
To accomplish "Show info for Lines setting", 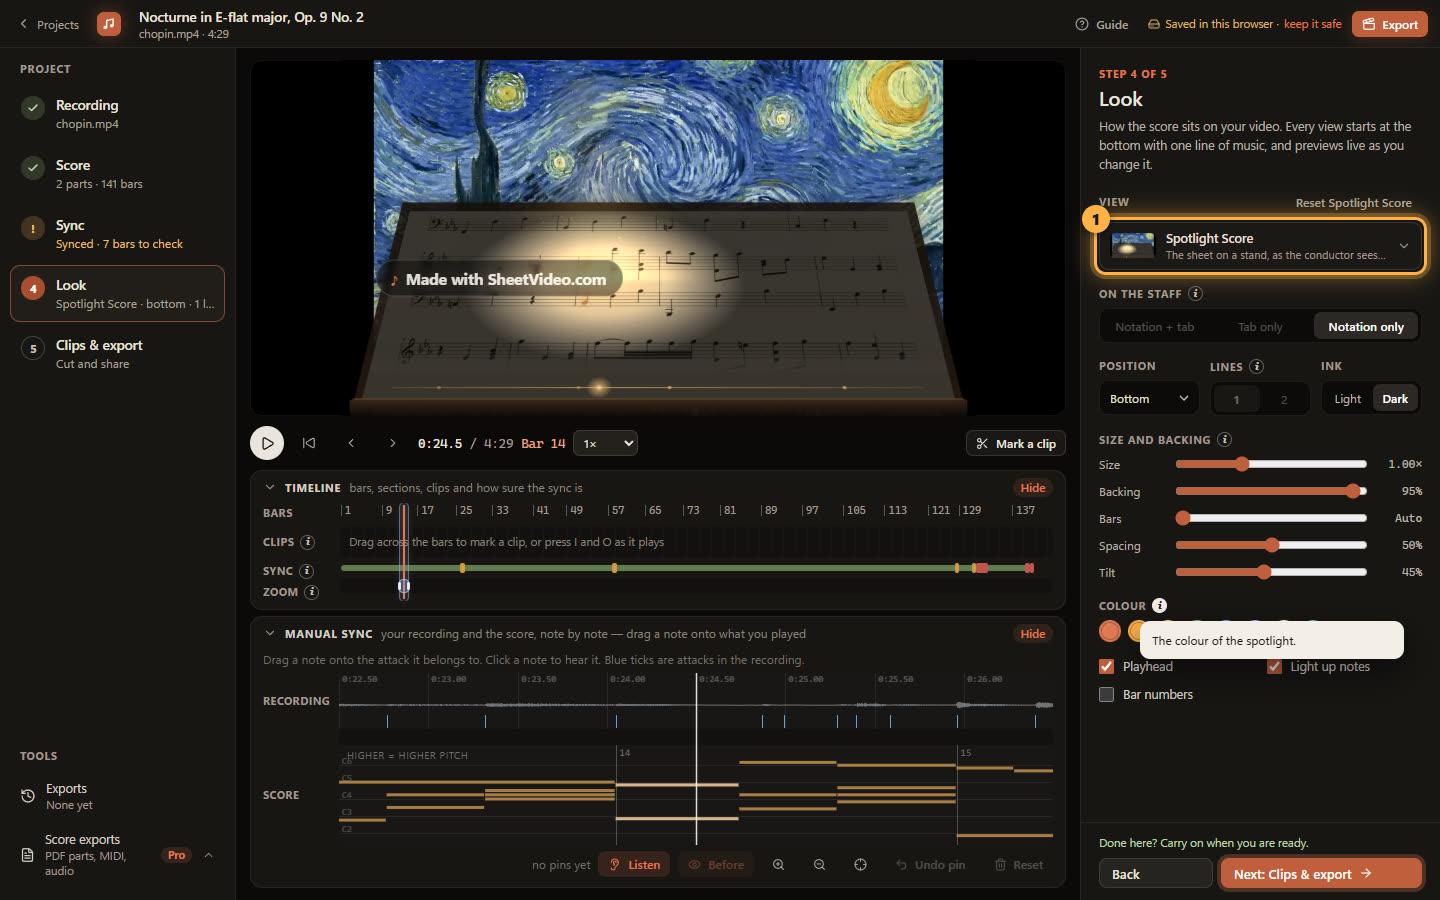I will point(1257,367).
